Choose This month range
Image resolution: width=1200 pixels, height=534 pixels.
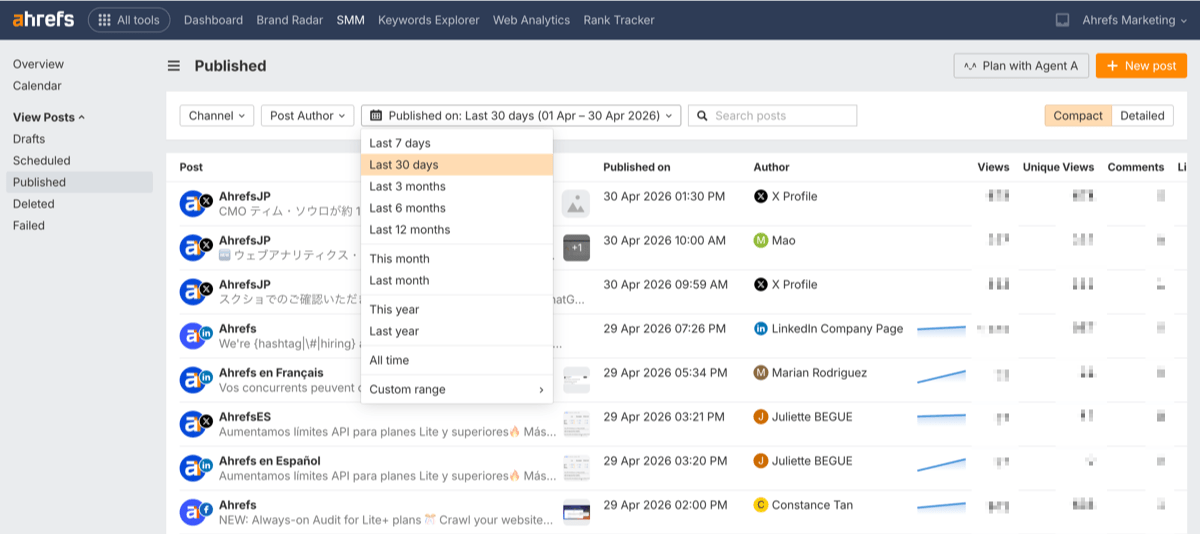point(457,259)
